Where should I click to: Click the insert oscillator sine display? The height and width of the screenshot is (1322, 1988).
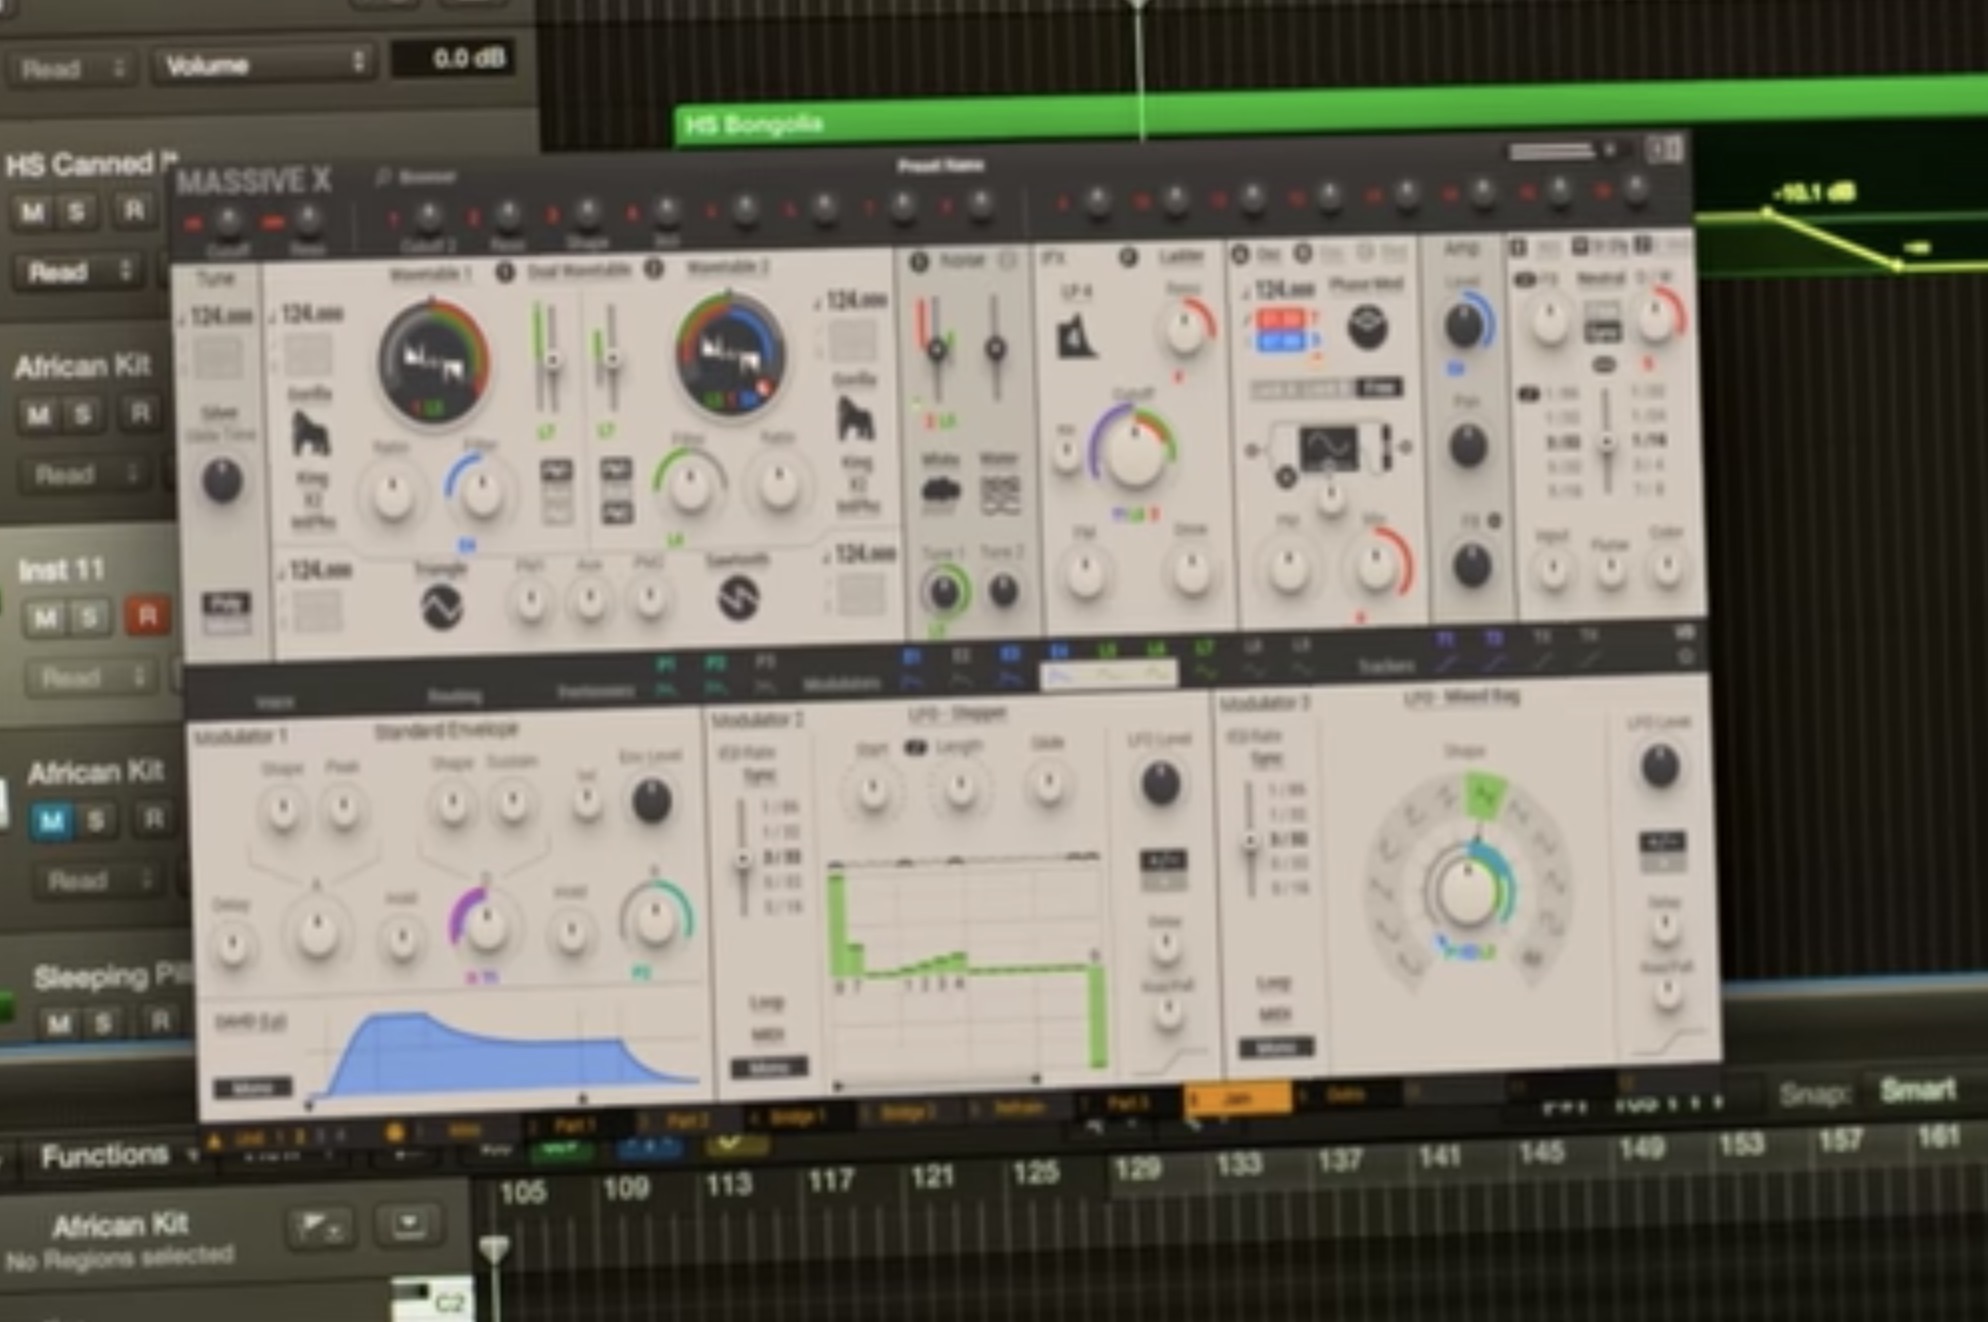pyautogui.click(x=1329, y=448)
